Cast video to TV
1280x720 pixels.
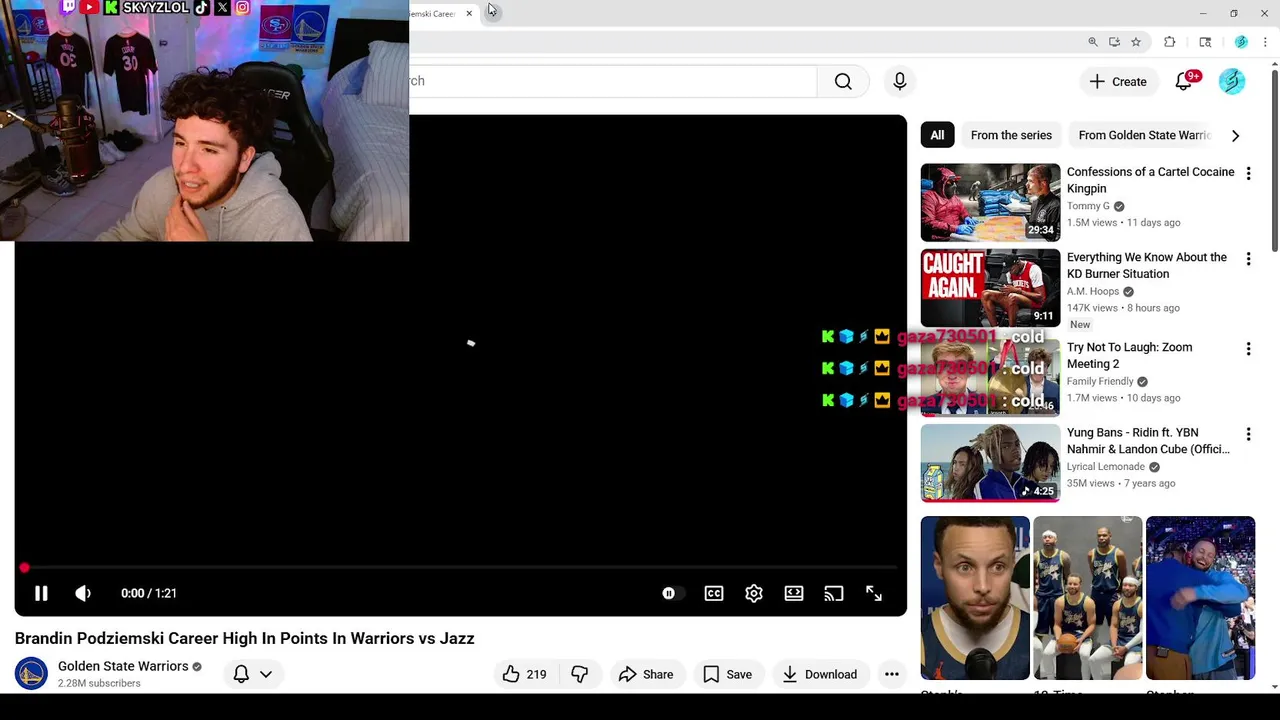(x=834, y=593)
